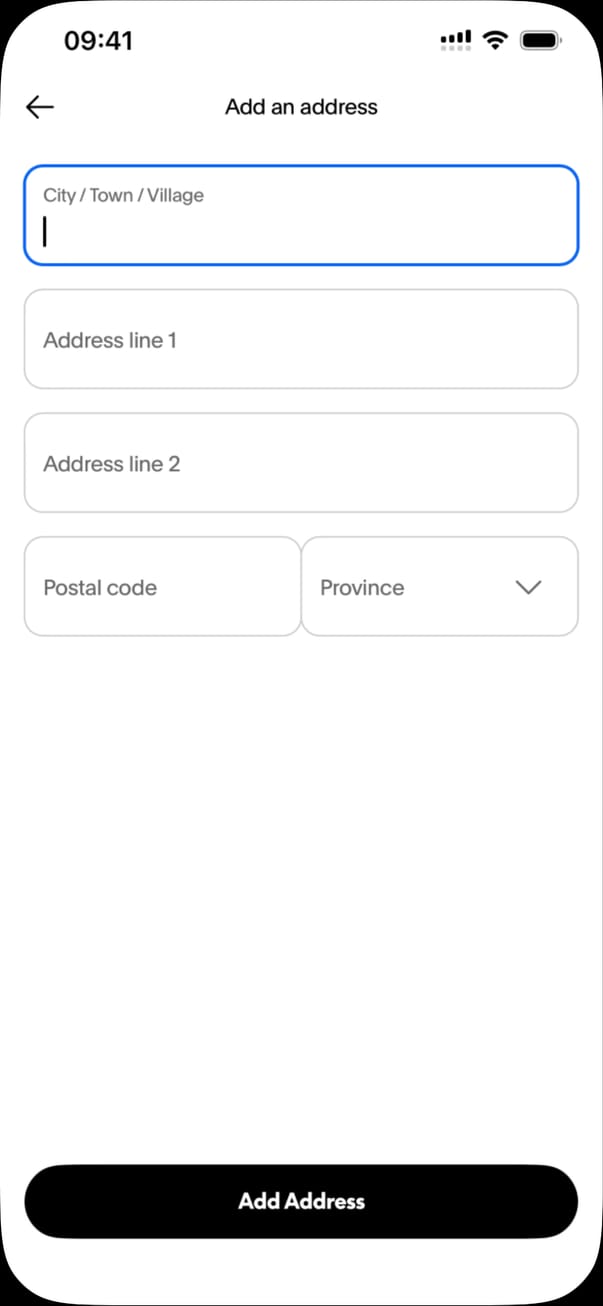Image resolution: width=603 pixels, height=1306 pixels.
Task: Tap the 09:41 clock in status bar
Action: click(98, 40)
